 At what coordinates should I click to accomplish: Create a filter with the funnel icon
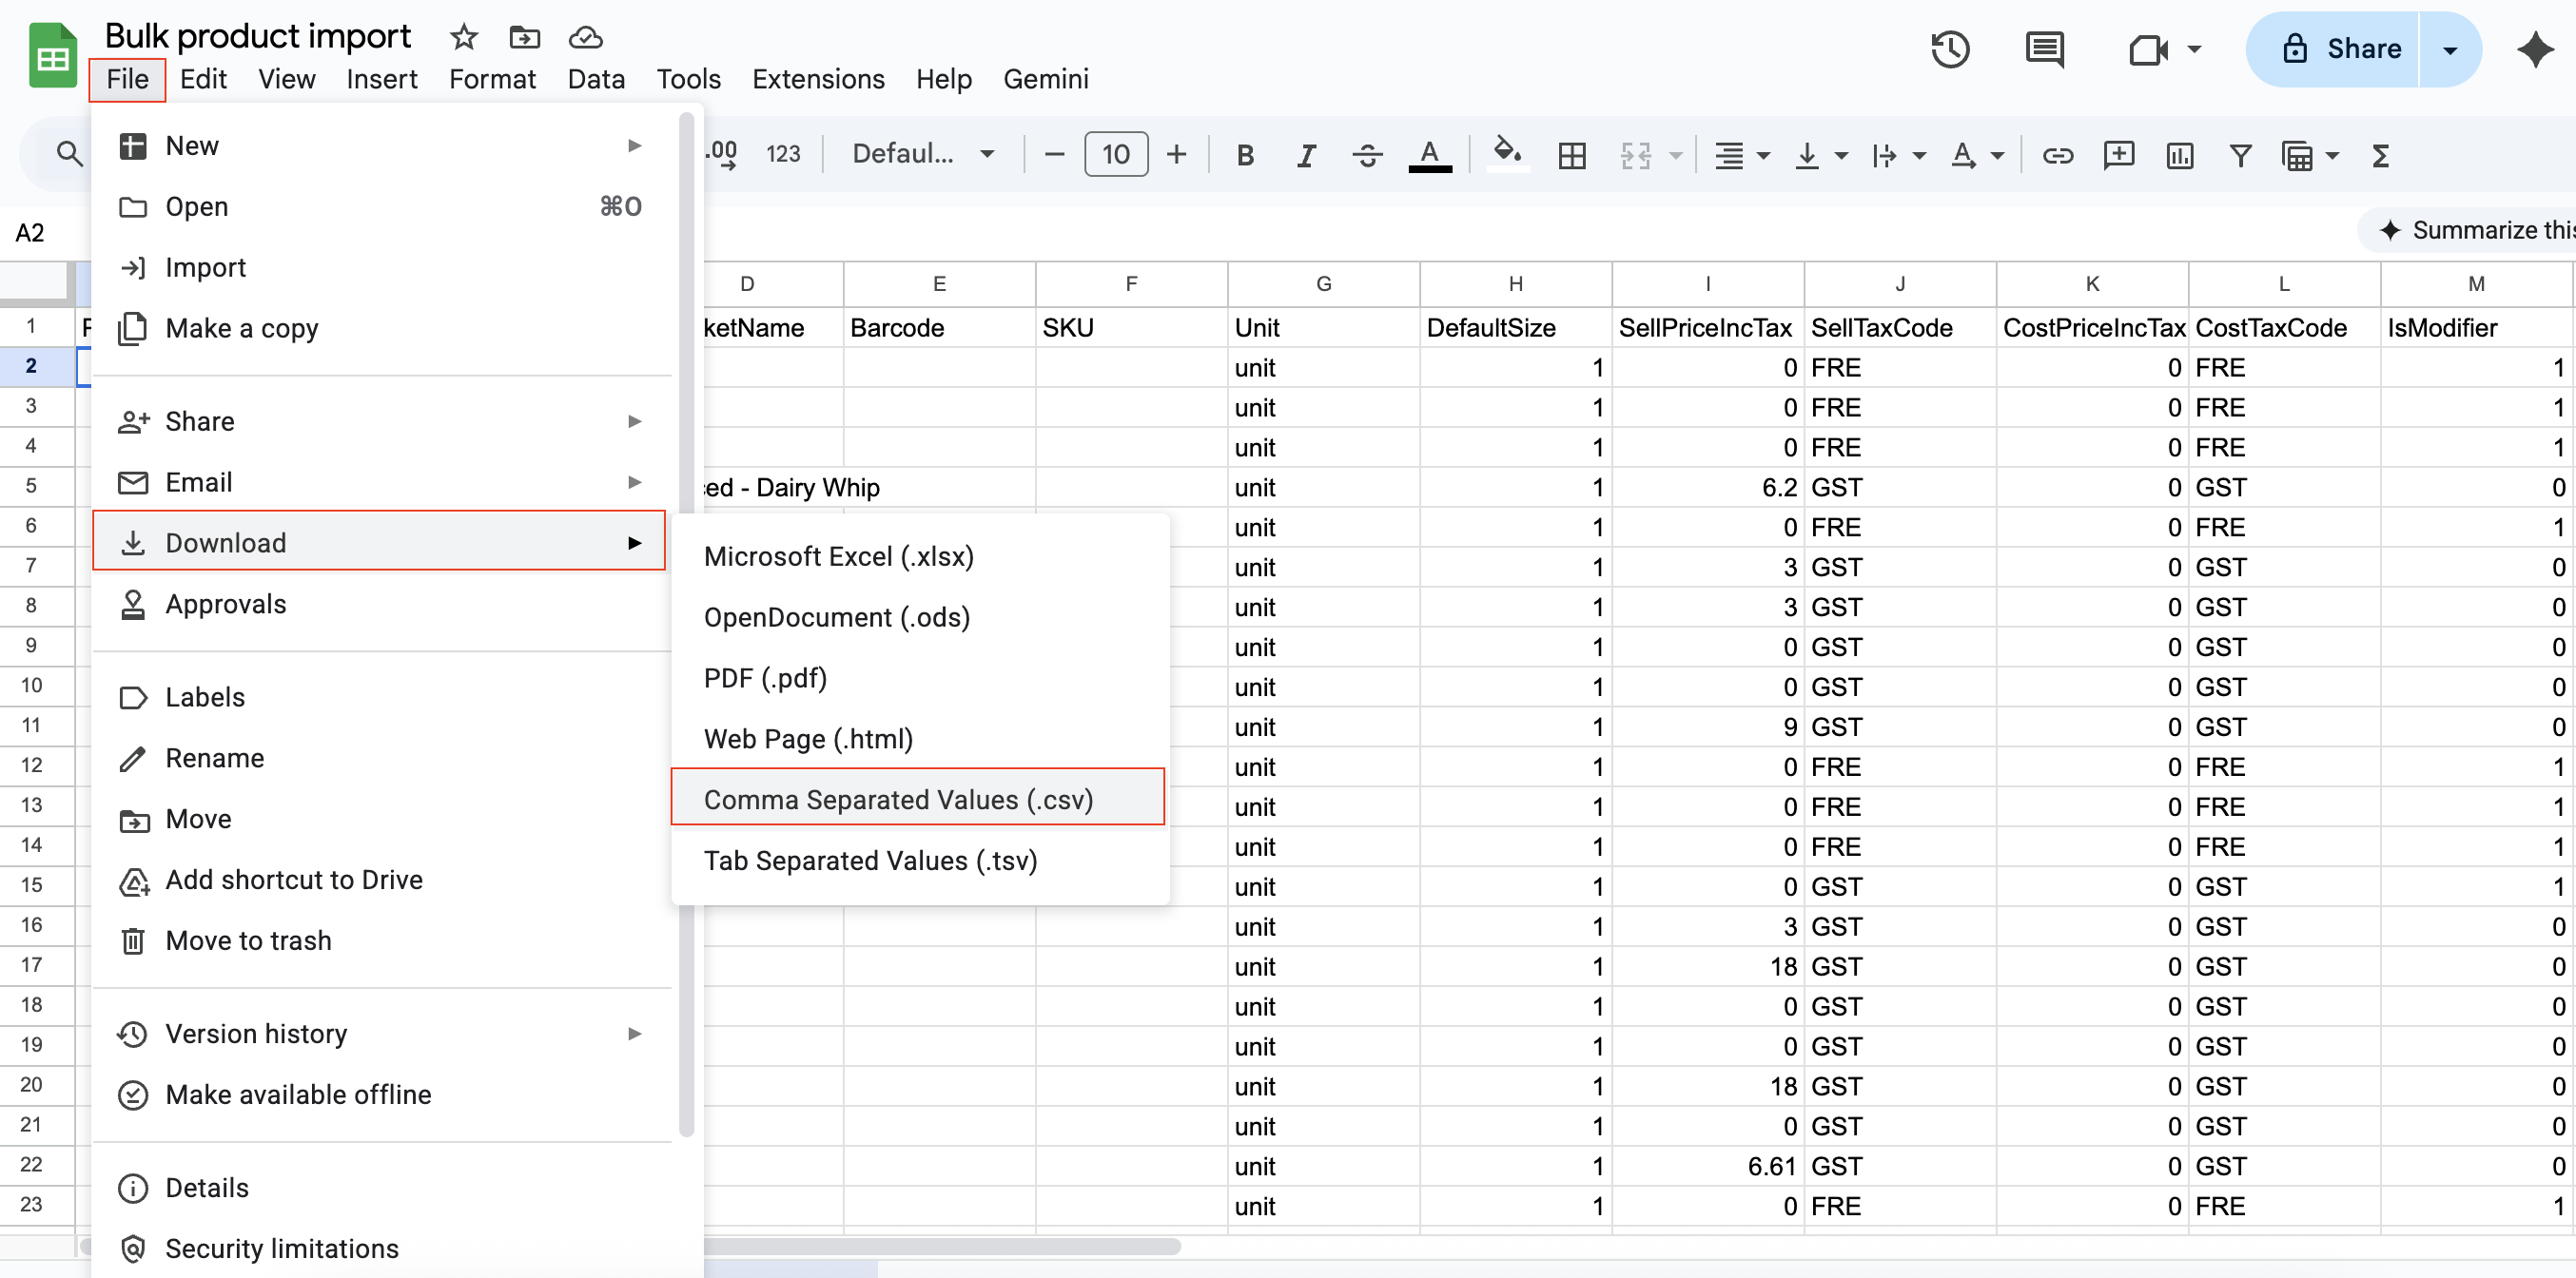coord(2240,155)
